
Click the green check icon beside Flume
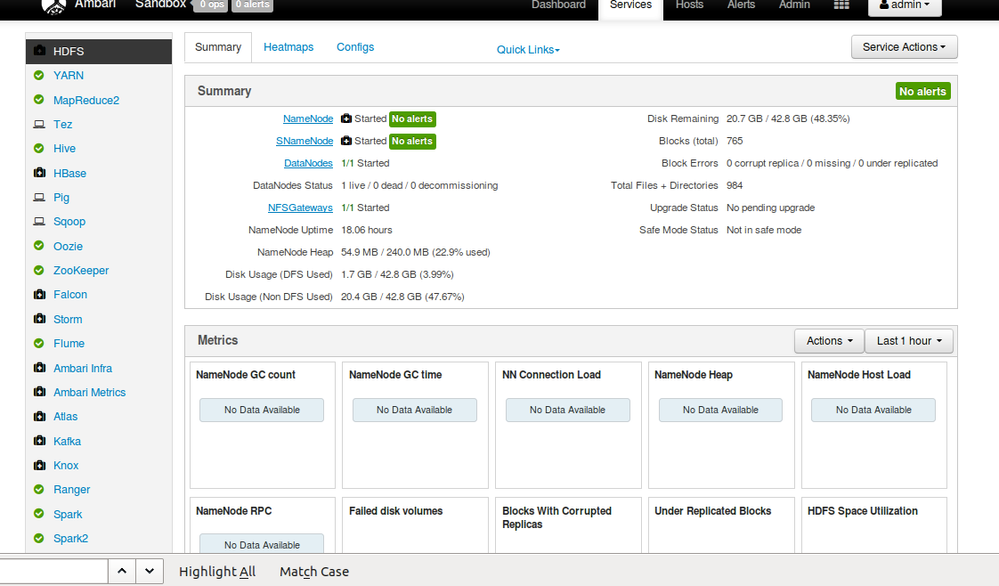[39, 343]
